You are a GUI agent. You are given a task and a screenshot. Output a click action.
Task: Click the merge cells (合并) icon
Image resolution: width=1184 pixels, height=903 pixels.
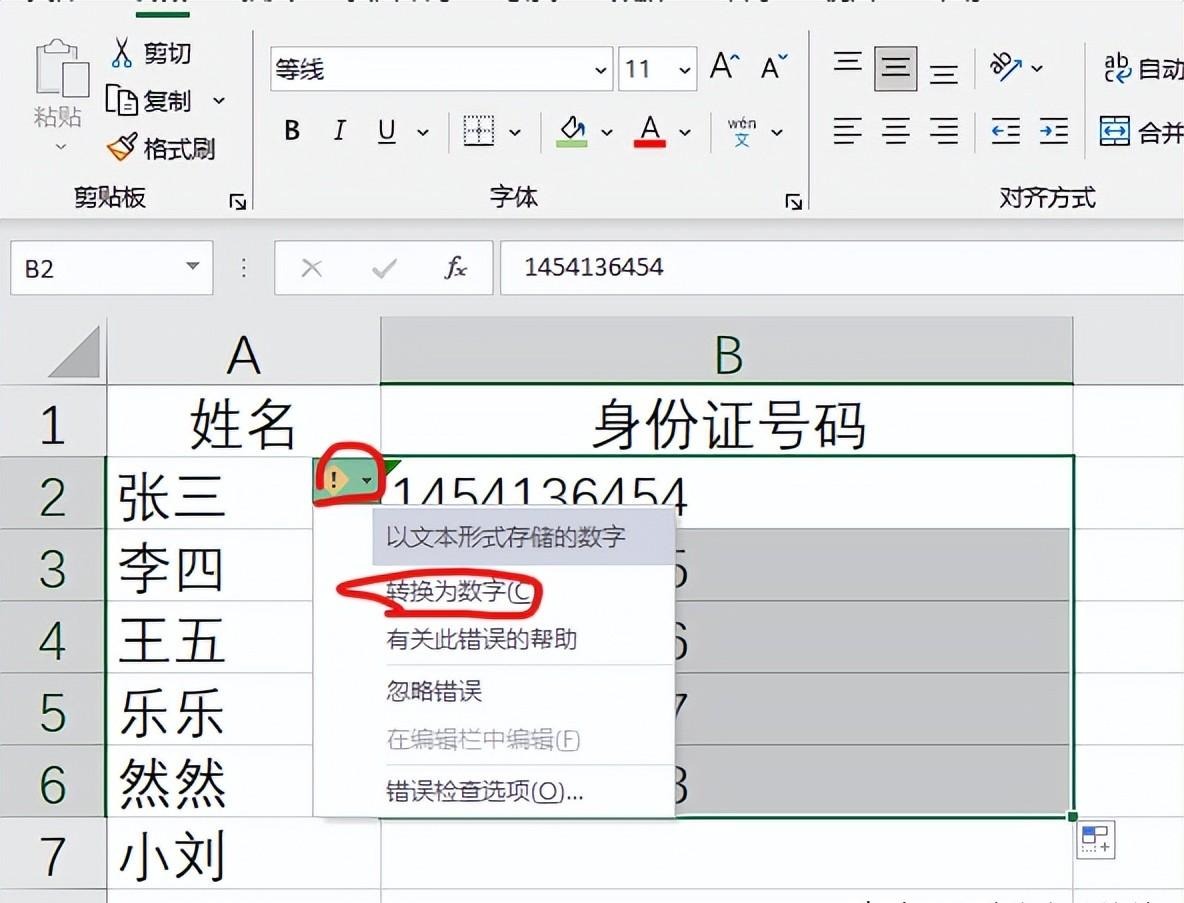coord(1115,131)
